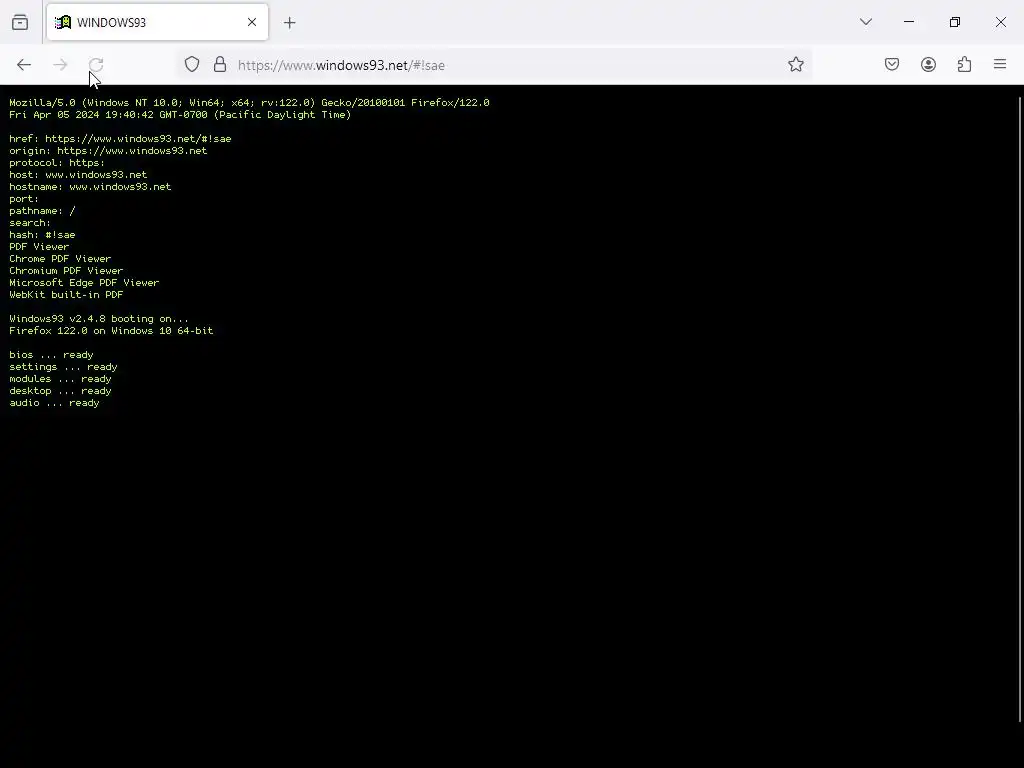Restore down the Firefox window
The image size is (1024, 768).
pos(955,22)
